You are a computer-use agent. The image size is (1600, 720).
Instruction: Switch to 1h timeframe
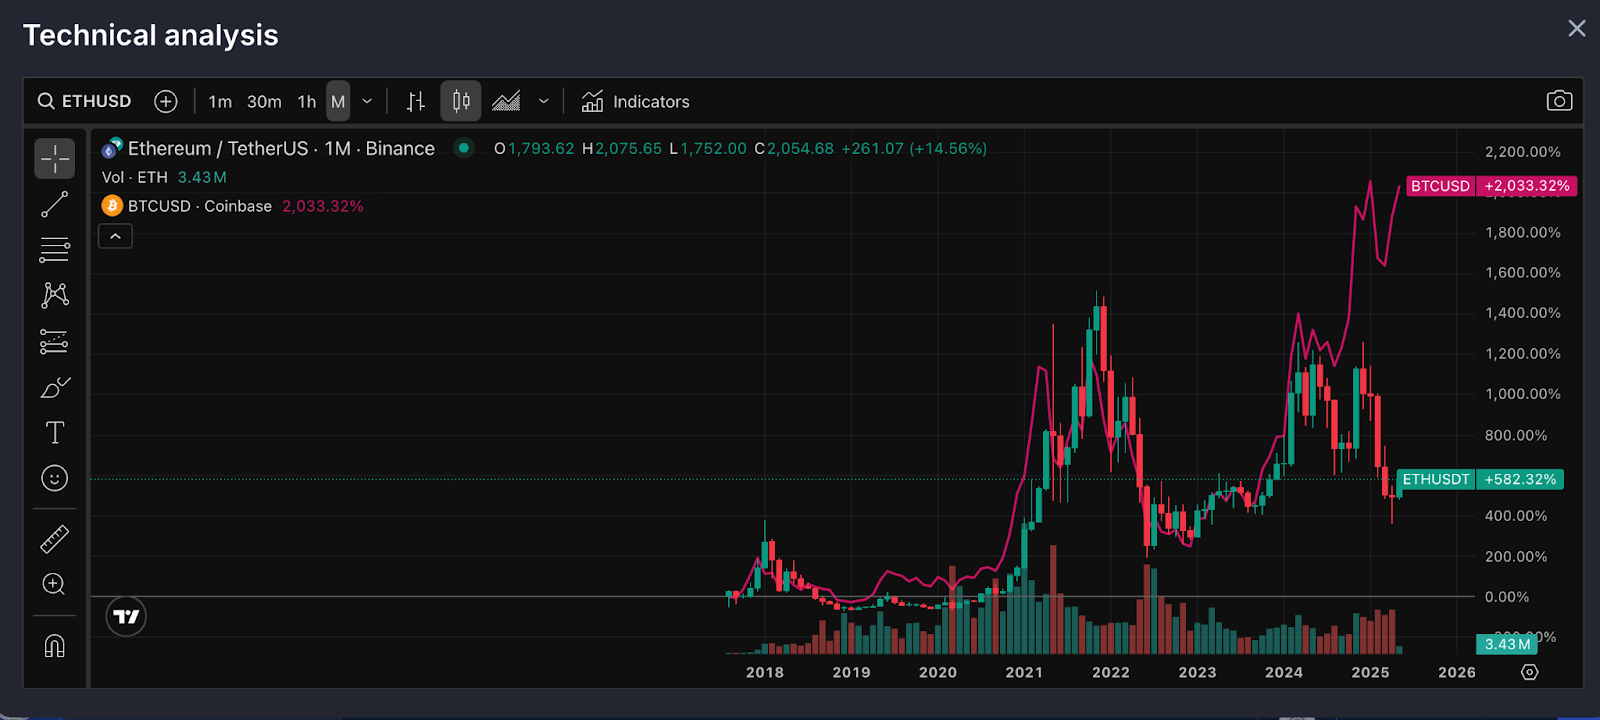pyautogui.click(x=307, y=102)
